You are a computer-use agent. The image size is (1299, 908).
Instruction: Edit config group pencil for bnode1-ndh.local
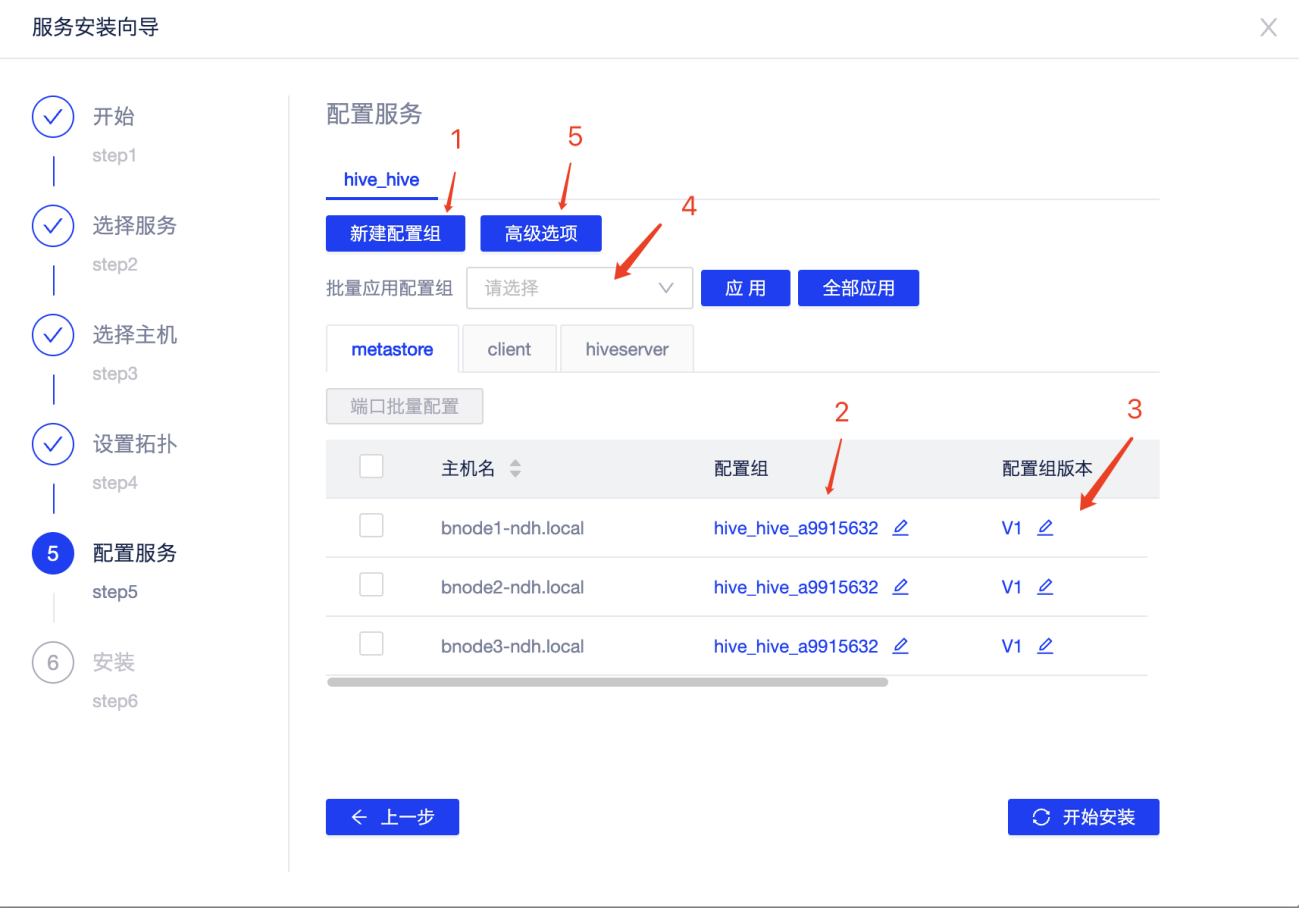pyautogui.click(x=900, y=528)
